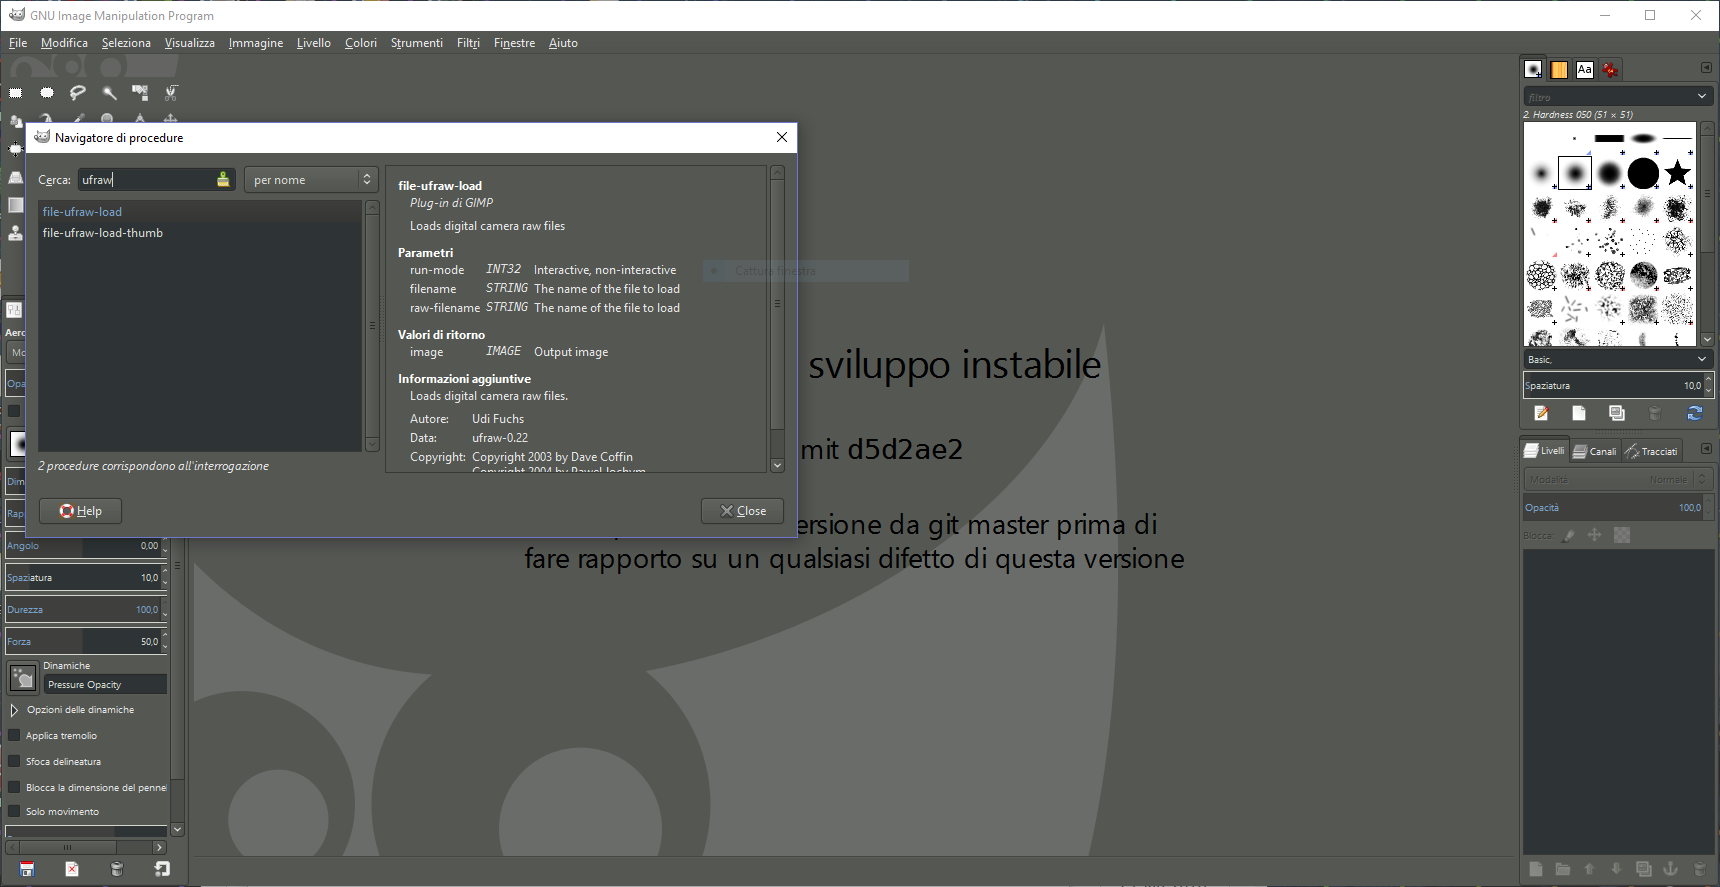The image size is (1720, 887).
Task: Click the Pressure Opacity dynamics field
Action: [106, 685]
